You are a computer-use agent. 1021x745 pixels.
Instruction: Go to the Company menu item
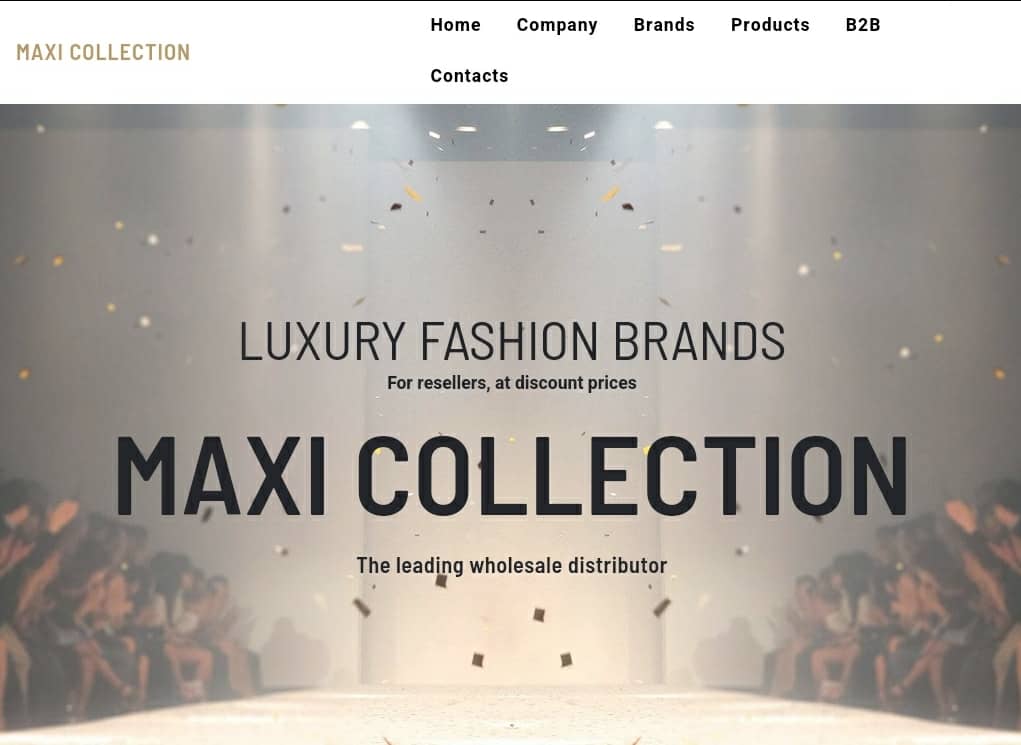tap(557, 25)
